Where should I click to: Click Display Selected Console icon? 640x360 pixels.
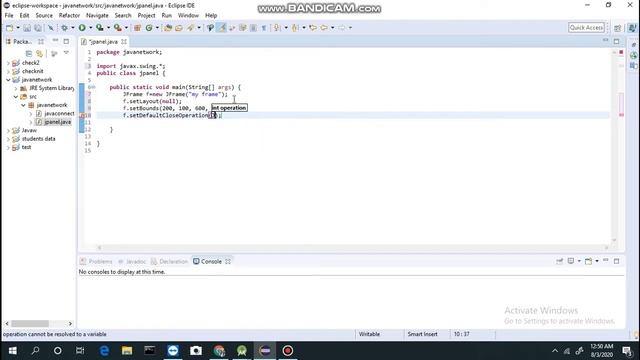click(571, 261)
